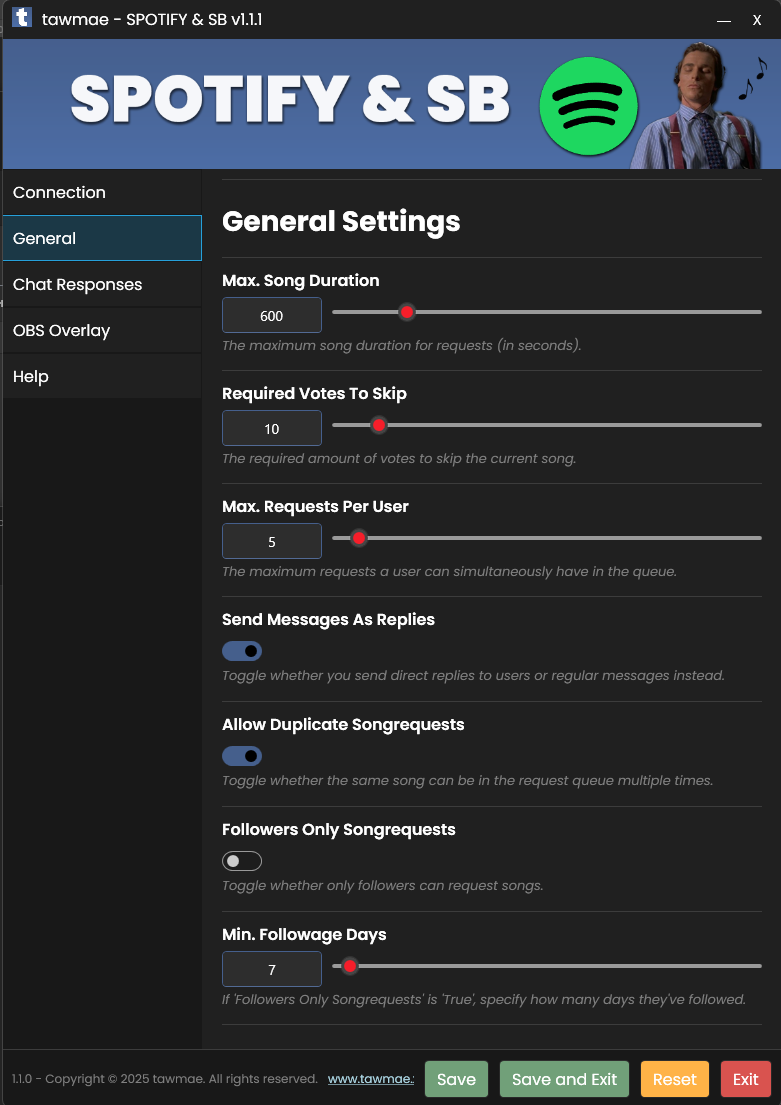Click the red Exit button

[x=745, y=1079]
